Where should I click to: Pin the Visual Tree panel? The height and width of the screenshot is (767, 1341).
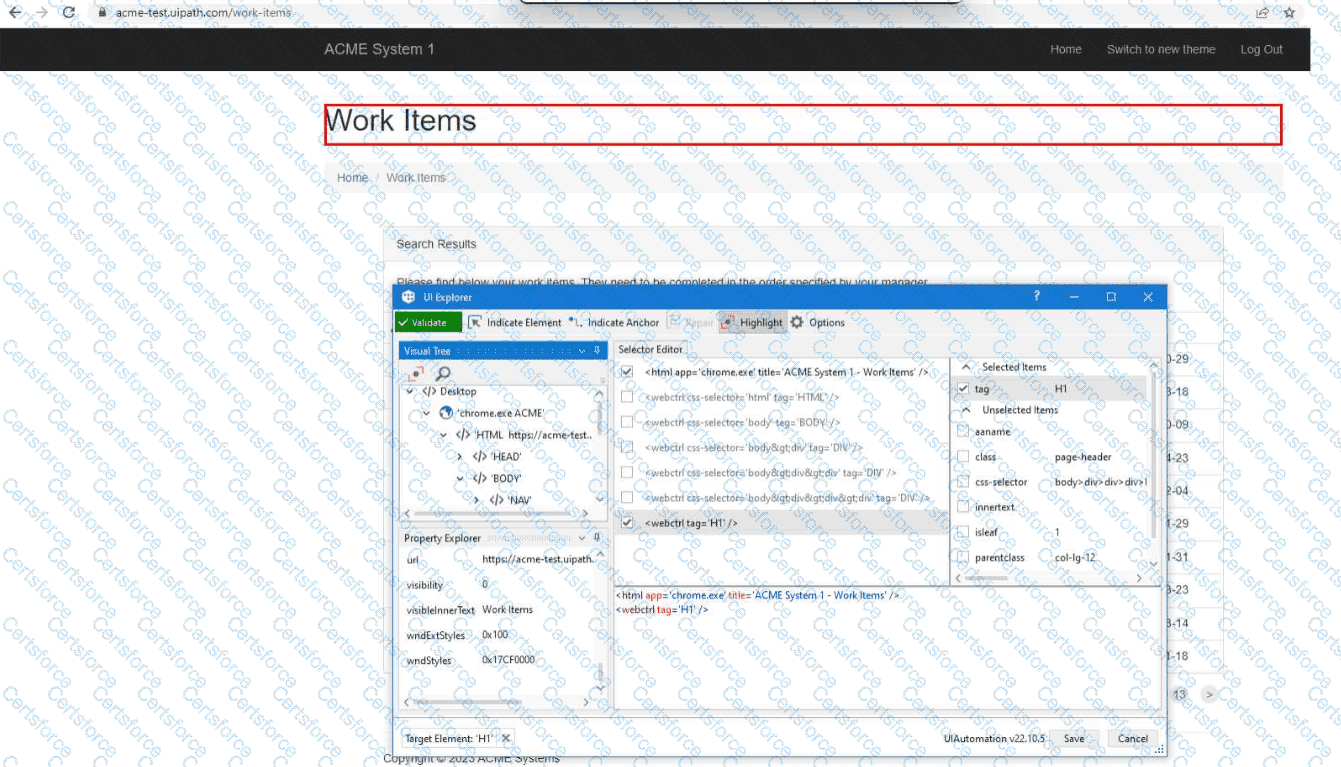[x=597, y=351]
